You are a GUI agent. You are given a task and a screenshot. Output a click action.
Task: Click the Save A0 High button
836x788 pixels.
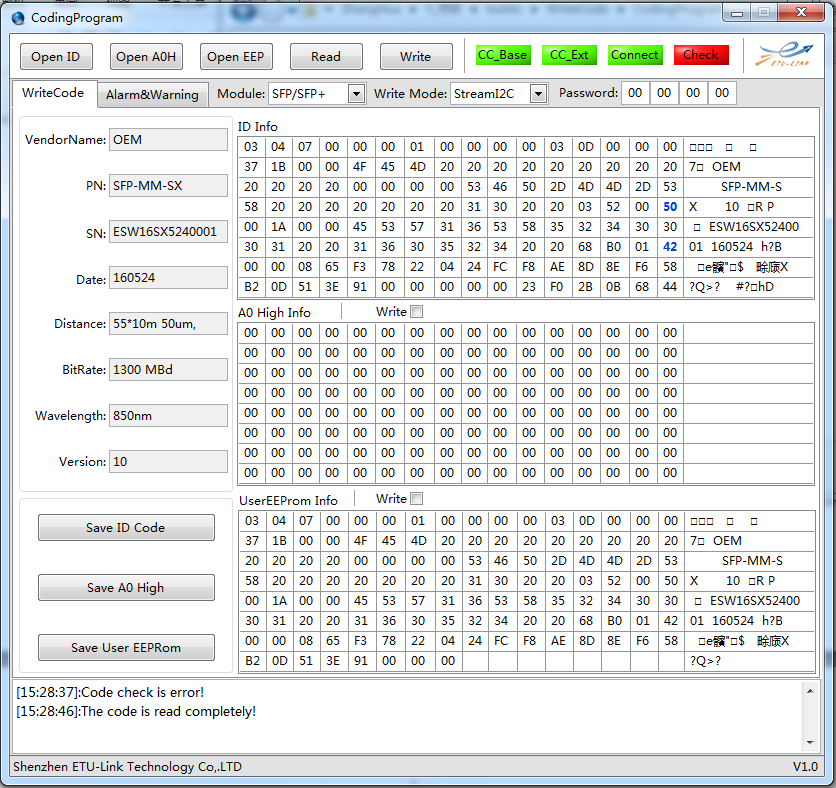tap(126, 588)
